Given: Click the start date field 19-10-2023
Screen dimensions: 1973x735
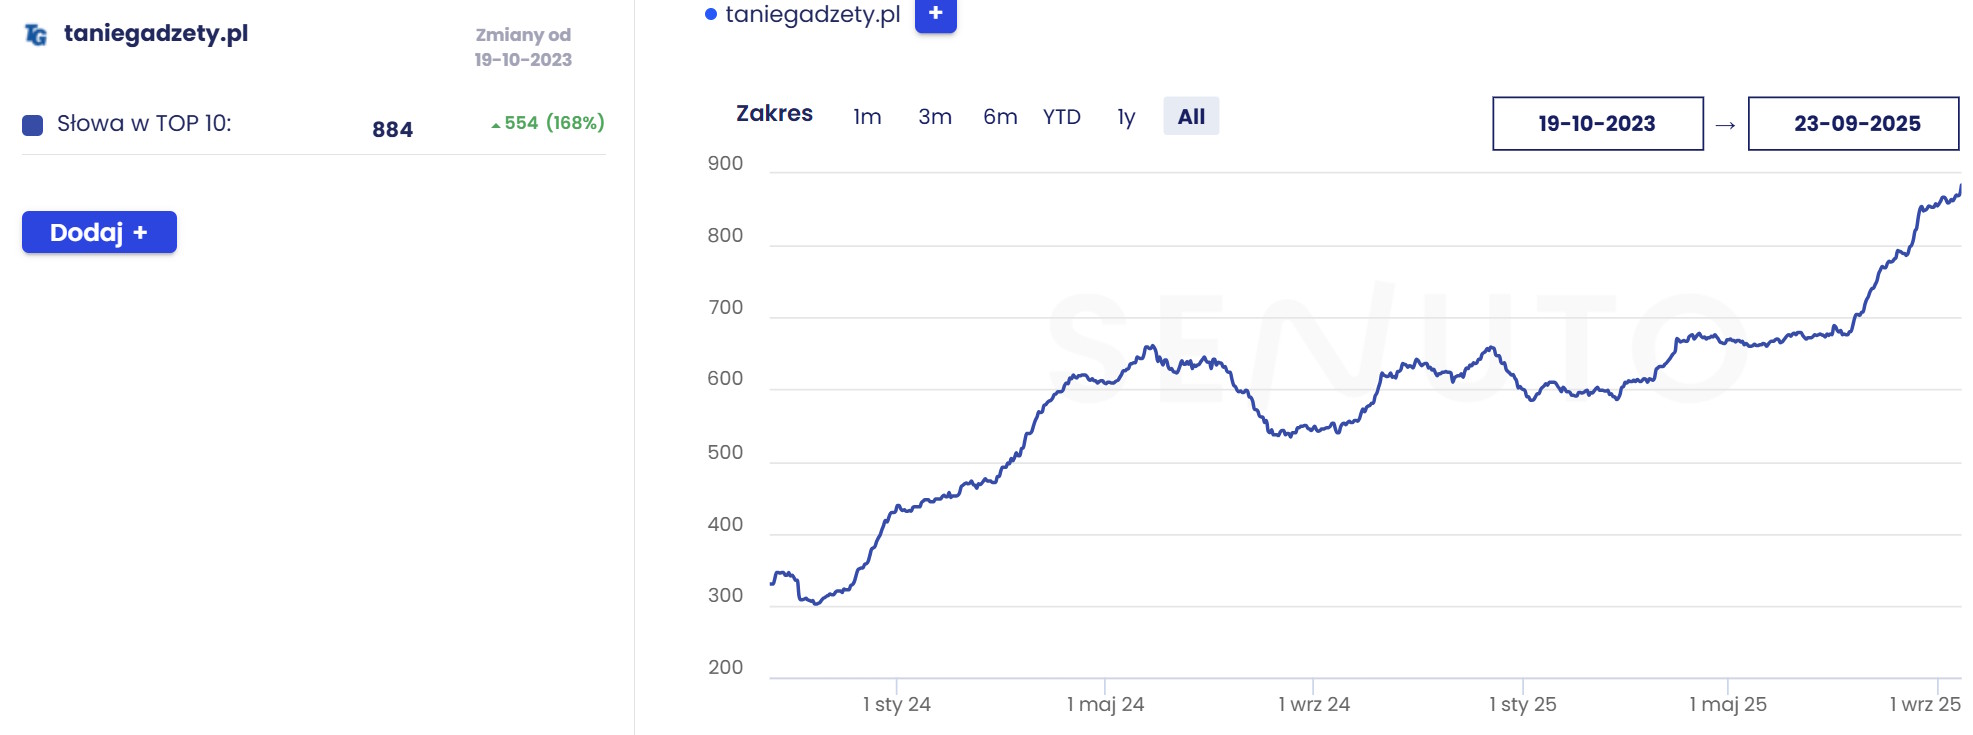Looking at the screenshot, I should coord(1597,124).
